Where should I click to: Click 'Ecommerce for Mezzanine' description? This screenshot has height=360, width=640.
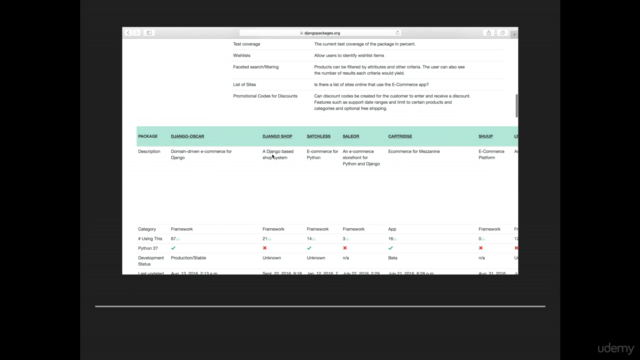[414, 151]
